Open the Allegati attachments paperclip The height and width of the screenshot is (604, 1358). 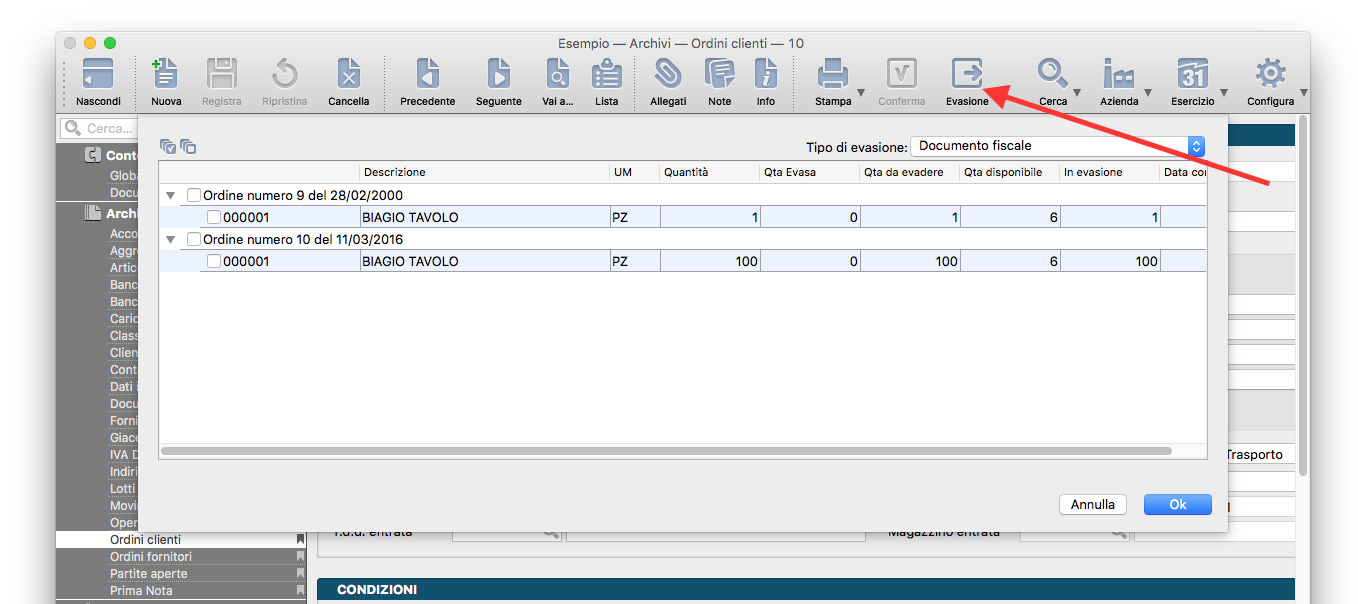tap(668, 75)
